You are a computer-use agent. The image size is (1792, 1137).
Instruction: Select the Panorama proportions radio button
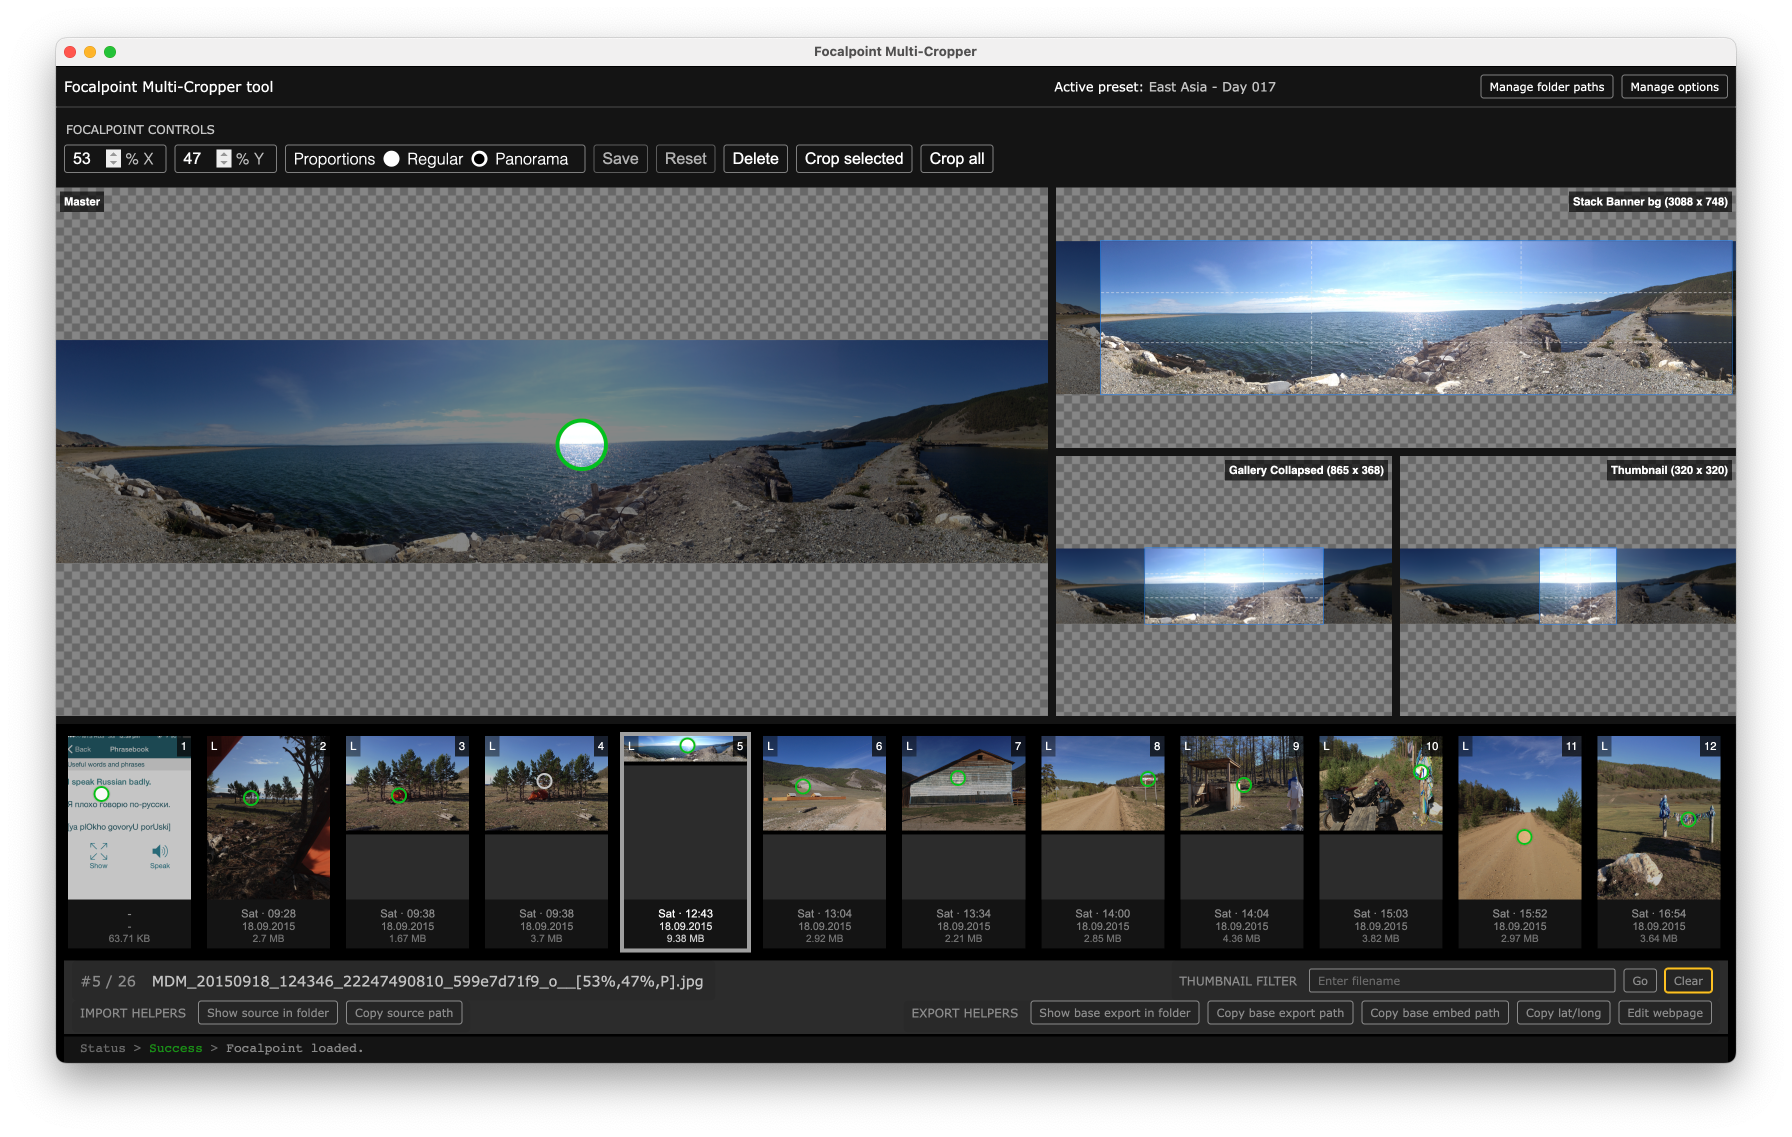[480, 159]
